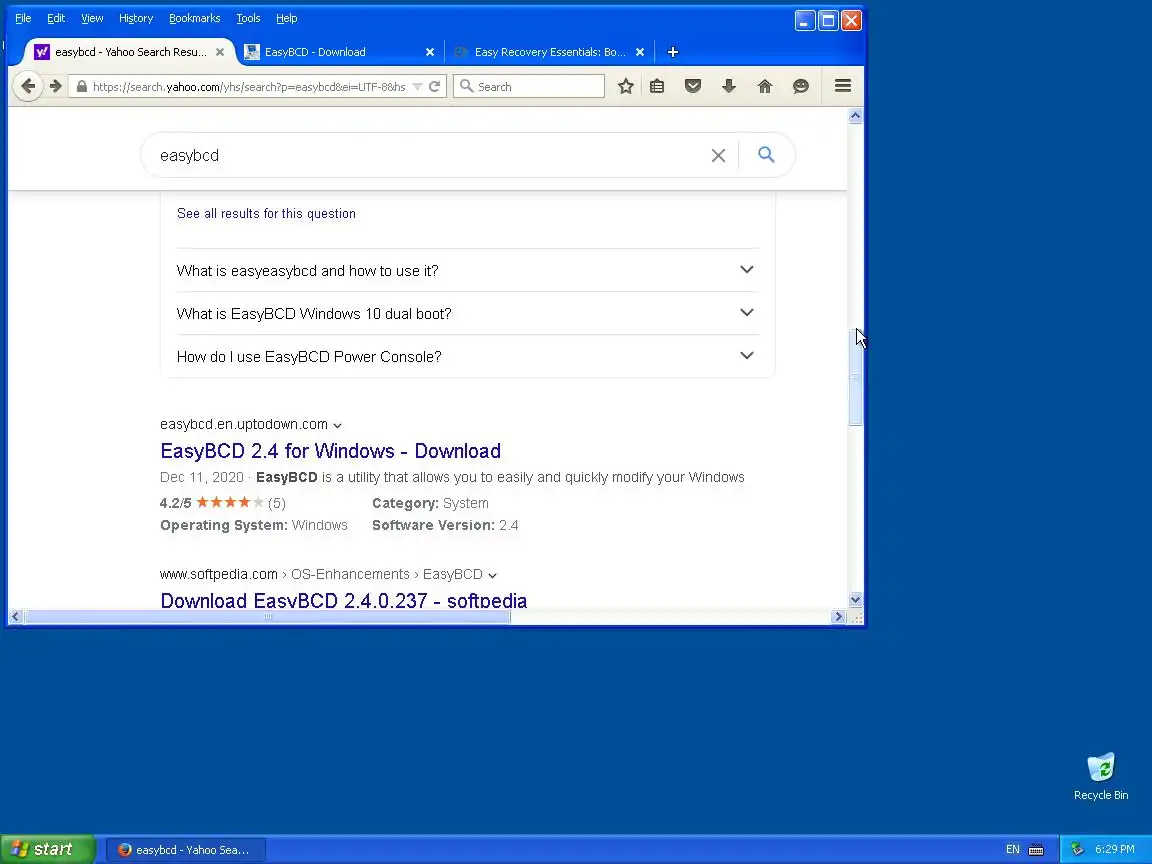Focus the Firefox Search box in toolbar
This screenshot has height=864, width=1152.
pyautogui.click(x=529, y=87)
